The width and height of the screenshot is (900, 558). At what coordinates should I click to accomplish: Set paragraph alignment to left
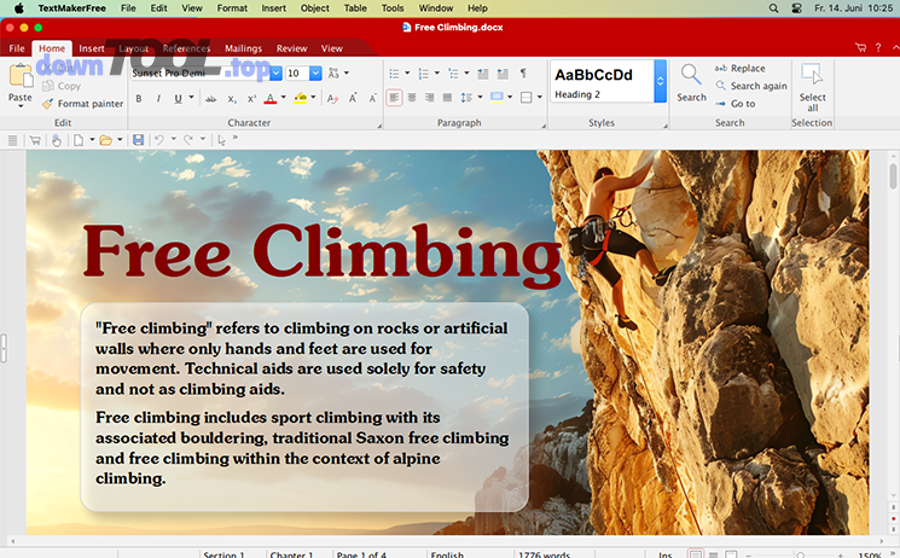(394, 98)
